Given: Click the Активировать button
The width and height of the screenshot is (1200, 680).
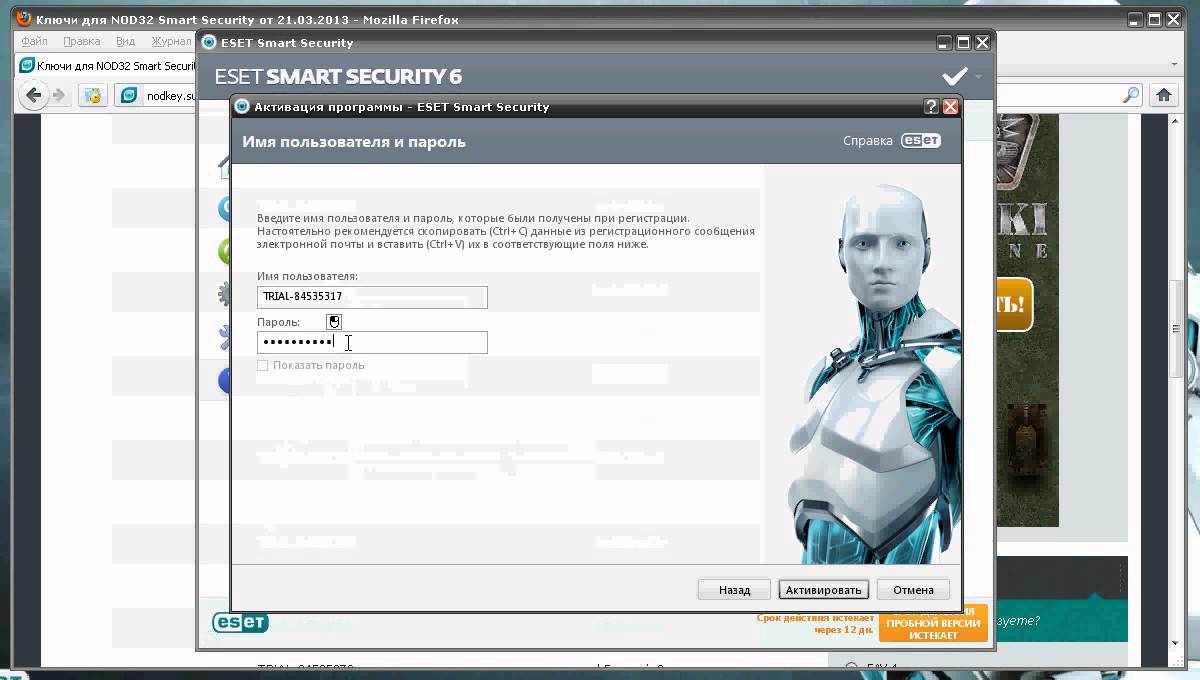Looking at the screenshot, I should click(823, 590).
